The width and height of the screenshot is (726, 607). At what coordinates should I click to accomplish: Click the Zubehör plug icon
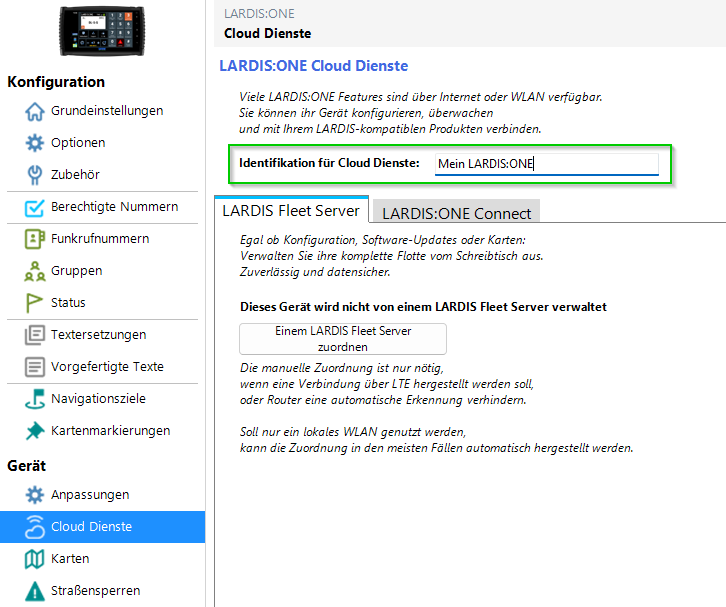[x=34, y=175]
